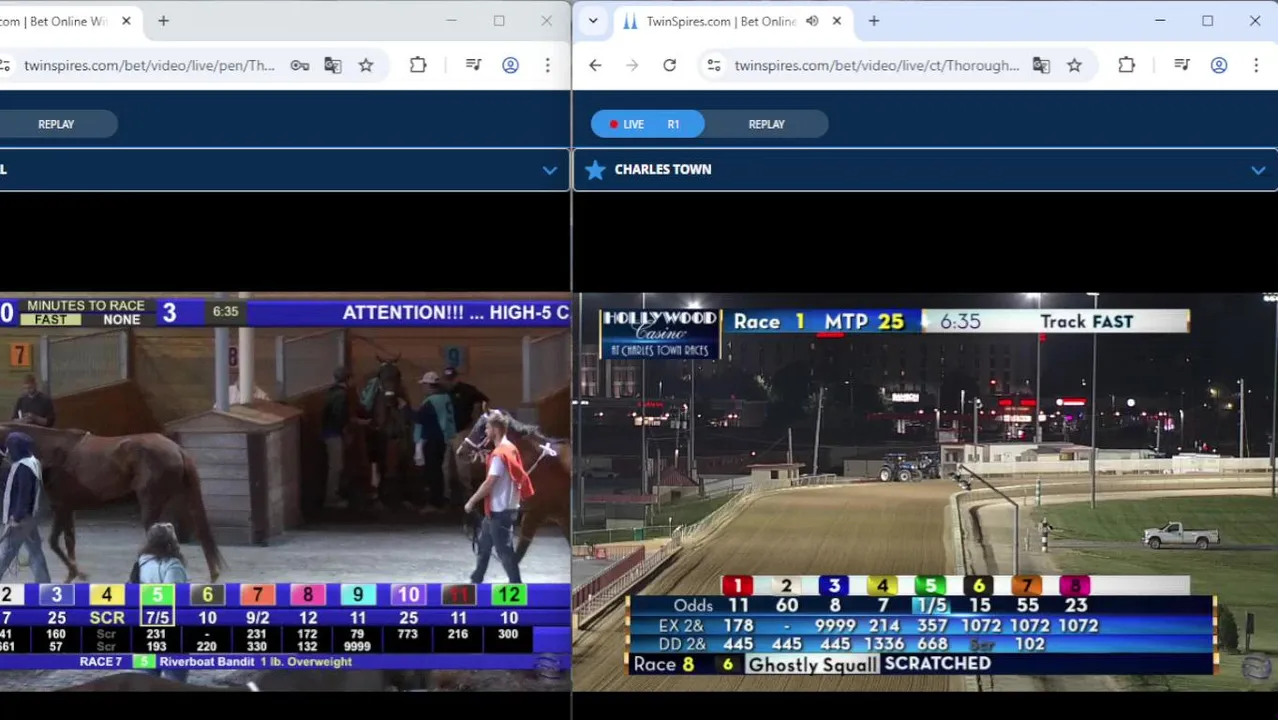Open Chrome three-dot menu in right window
The height and width of the screenshot is (720, 1278).
1256,66
